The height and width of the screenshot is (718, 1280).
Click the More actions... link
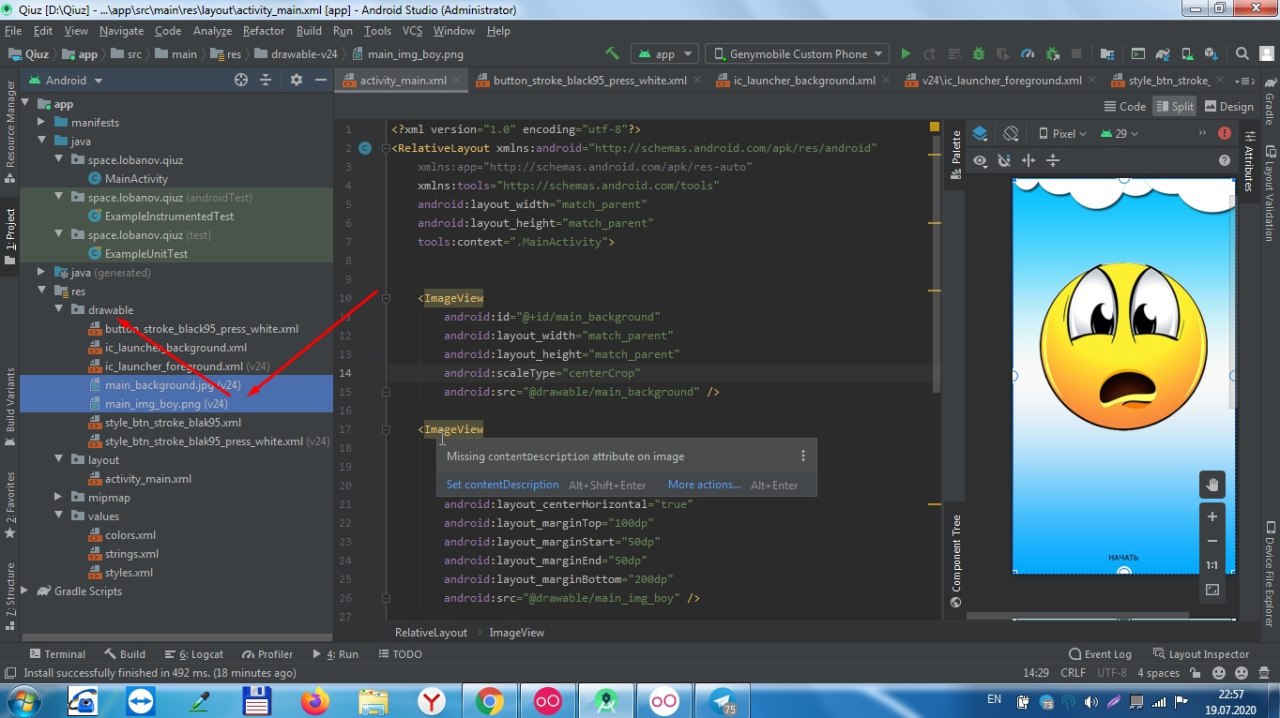[x=704, y=485]
